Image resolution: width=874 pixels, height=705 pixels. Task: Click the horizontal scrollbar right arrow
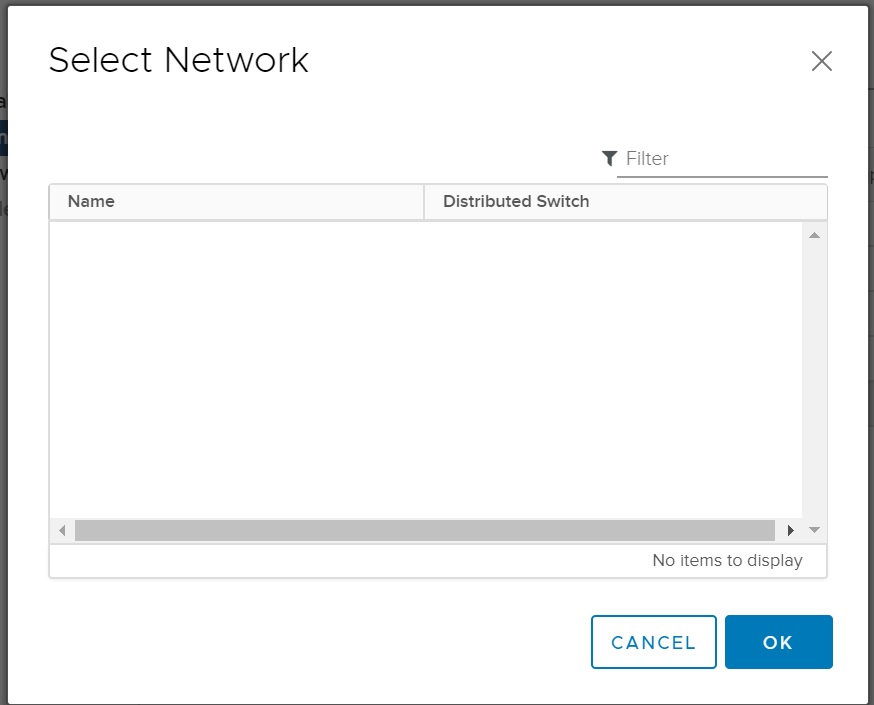791,530
